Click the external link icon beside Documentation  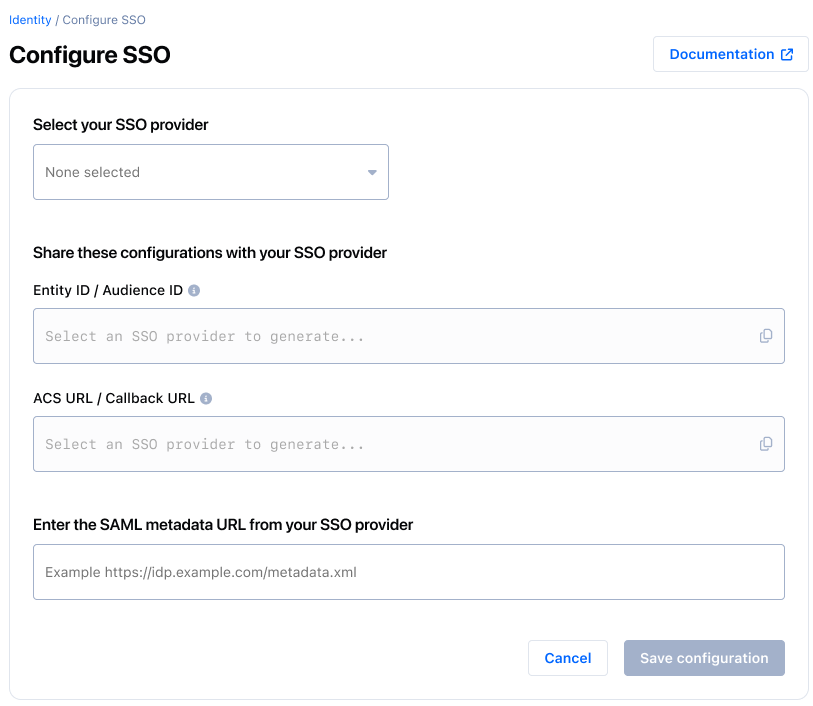[787, 55]
